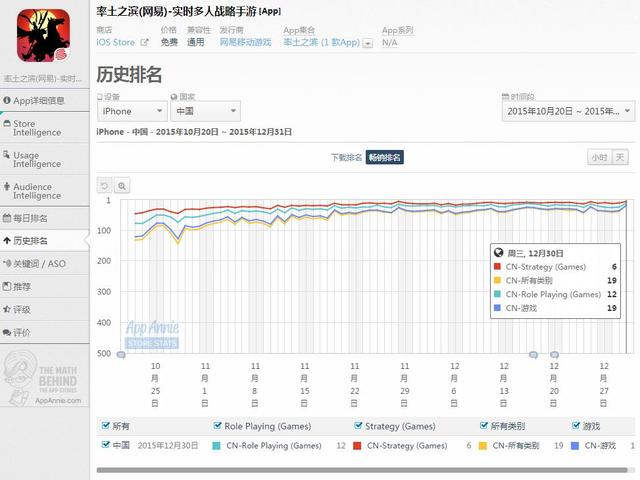
Task: Click the chart event marker near 12月20日
Action: [x=554, y=355]
